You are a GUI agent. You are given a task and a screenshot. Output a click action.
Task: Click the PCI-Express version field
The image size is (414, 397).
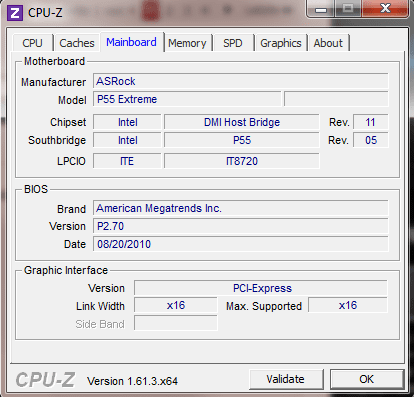point(261,288)
